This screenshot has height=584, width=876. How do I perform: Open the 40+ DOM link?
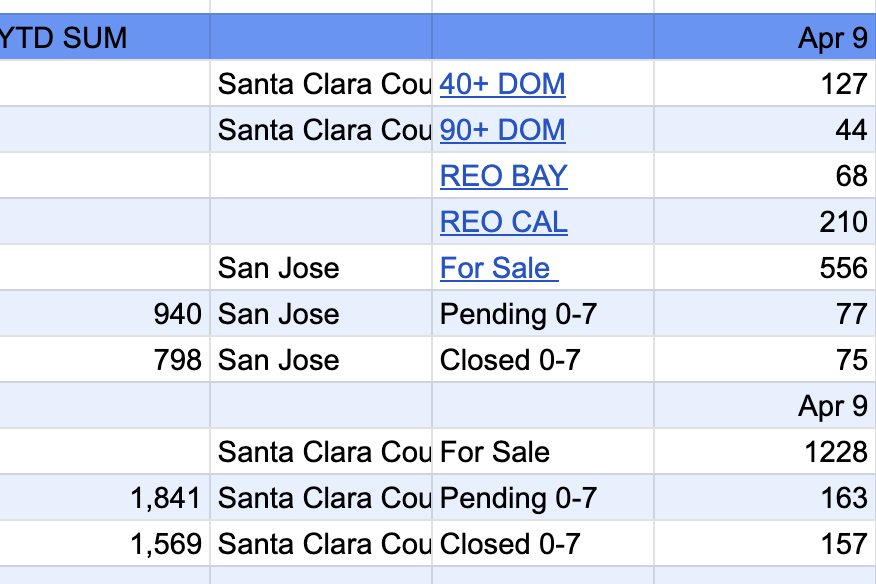(x=502, y=84)
